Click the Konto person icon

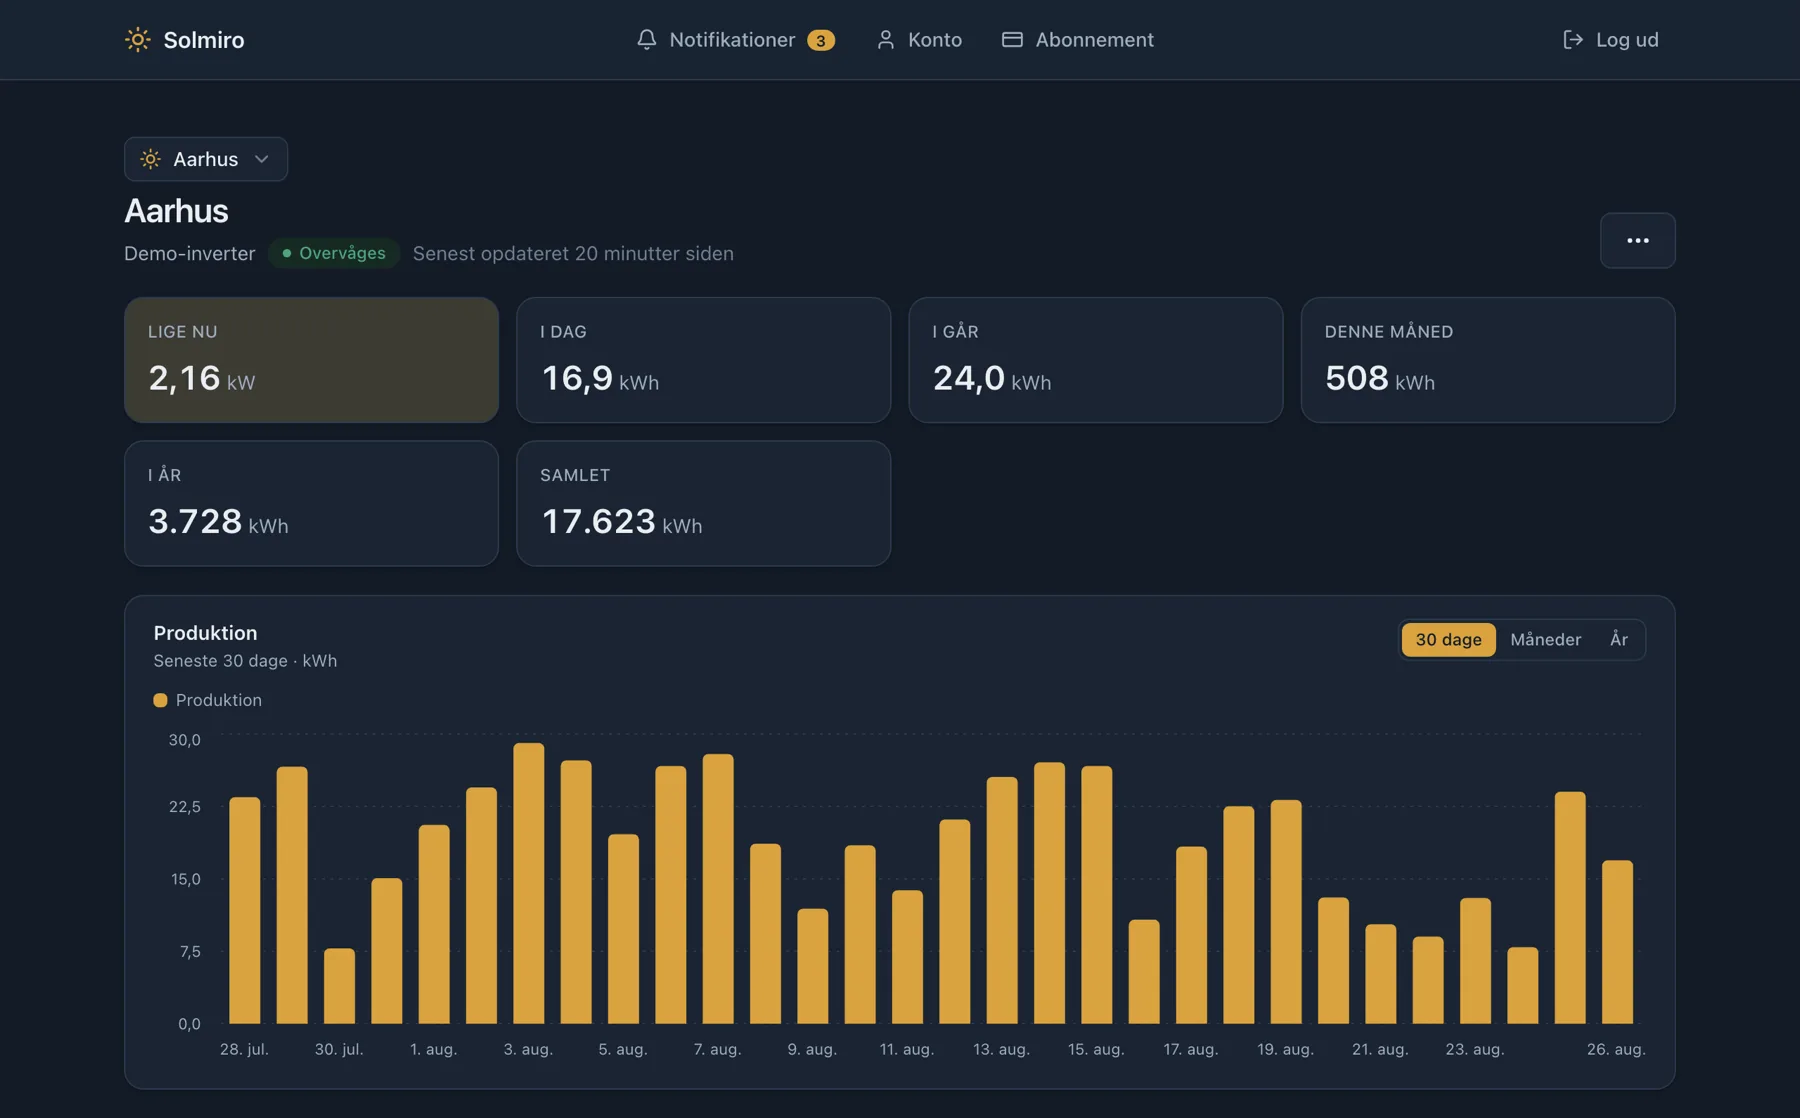pyautogui.click(x=885, y=39)
